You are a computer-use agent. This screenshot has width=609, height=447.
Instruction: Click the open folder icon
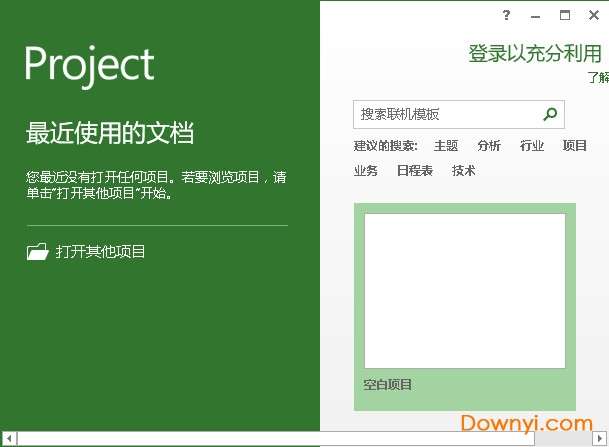pyautogui.click(x=38, y=252)
